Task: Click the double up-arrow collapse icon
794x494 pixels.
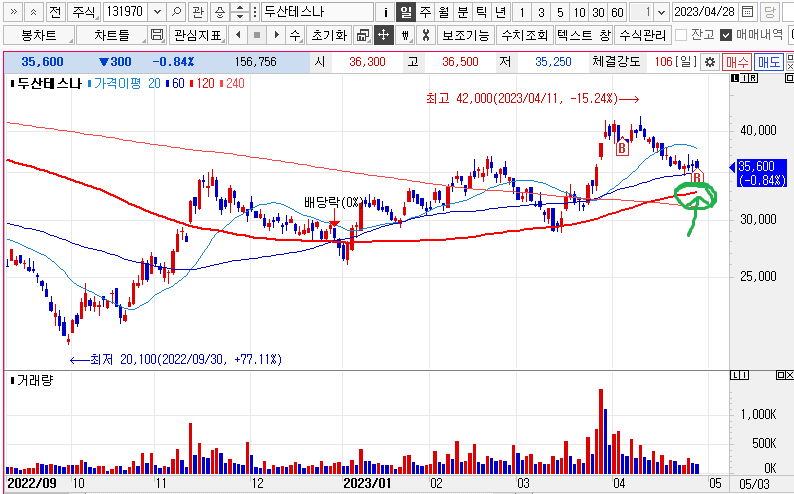Action: [33, 12]
